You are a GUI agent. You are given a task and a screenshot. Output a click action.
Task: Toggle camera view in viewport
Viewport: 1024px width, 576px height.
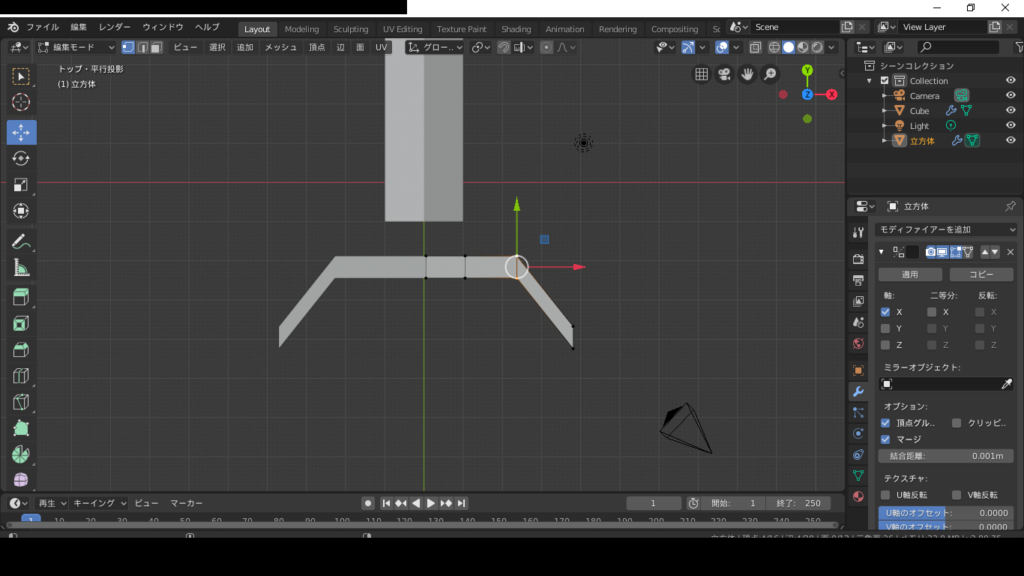(724, 74)
